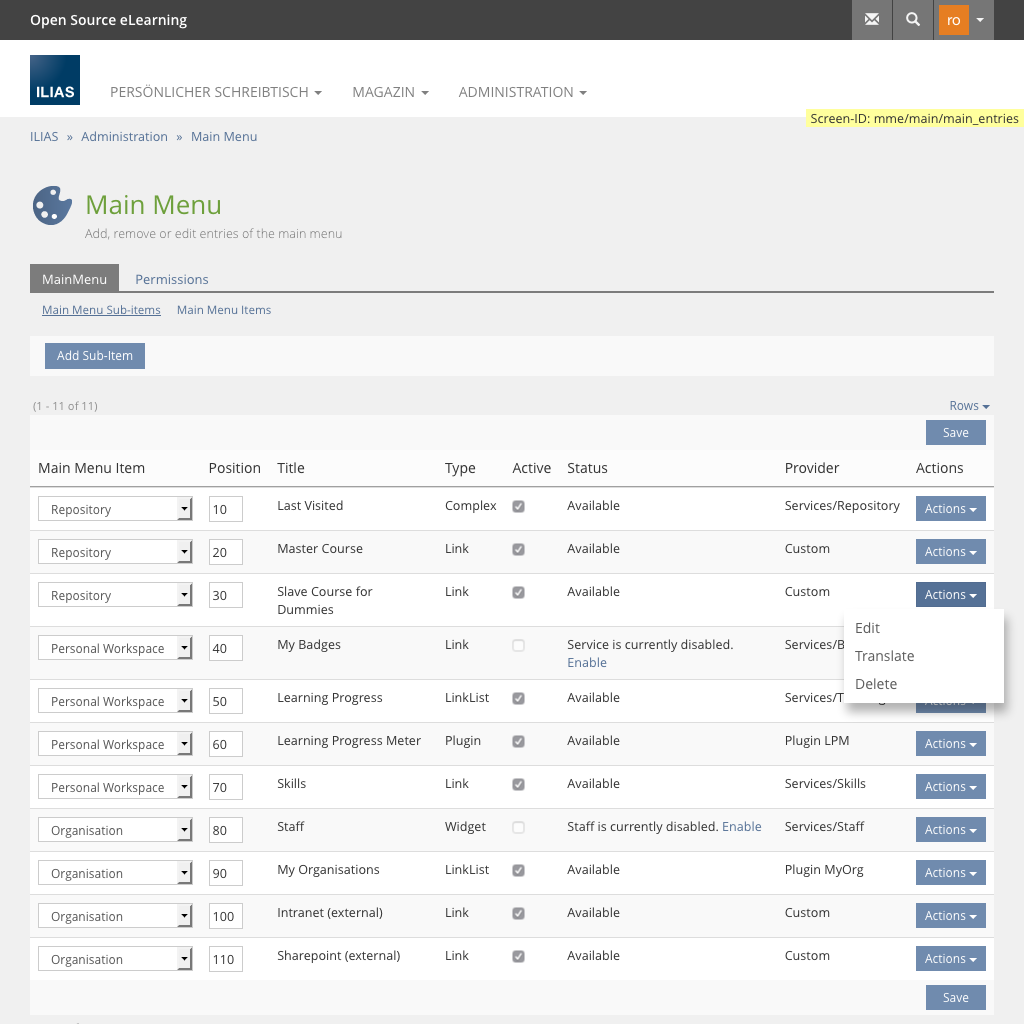Toggle Active checkbox for My Badges
1024x1024 pixels.
click(518, 646)
